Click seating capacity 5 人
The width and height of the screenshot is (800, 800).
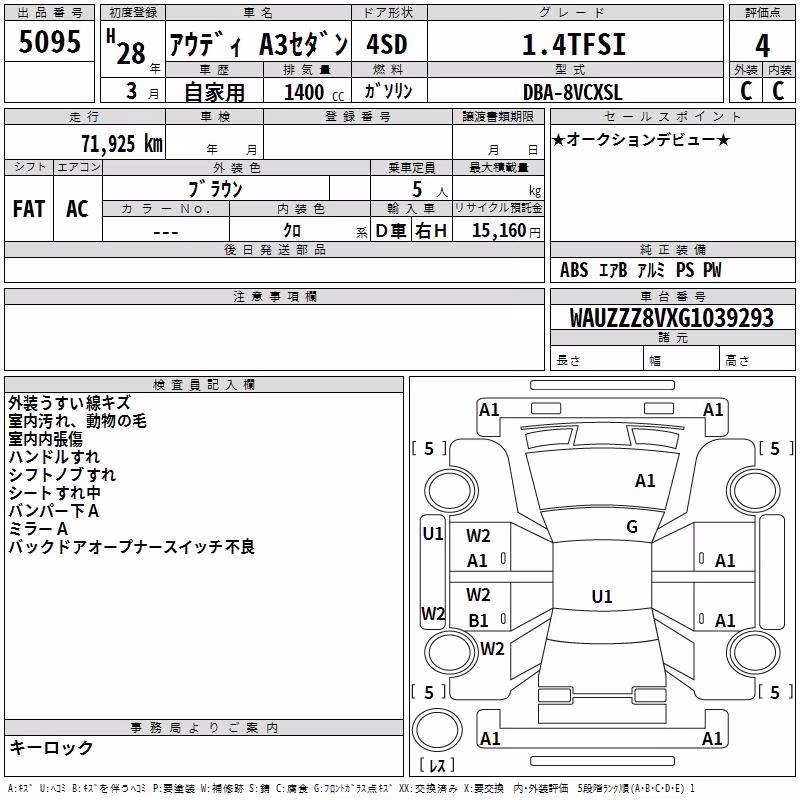point(430,190)
